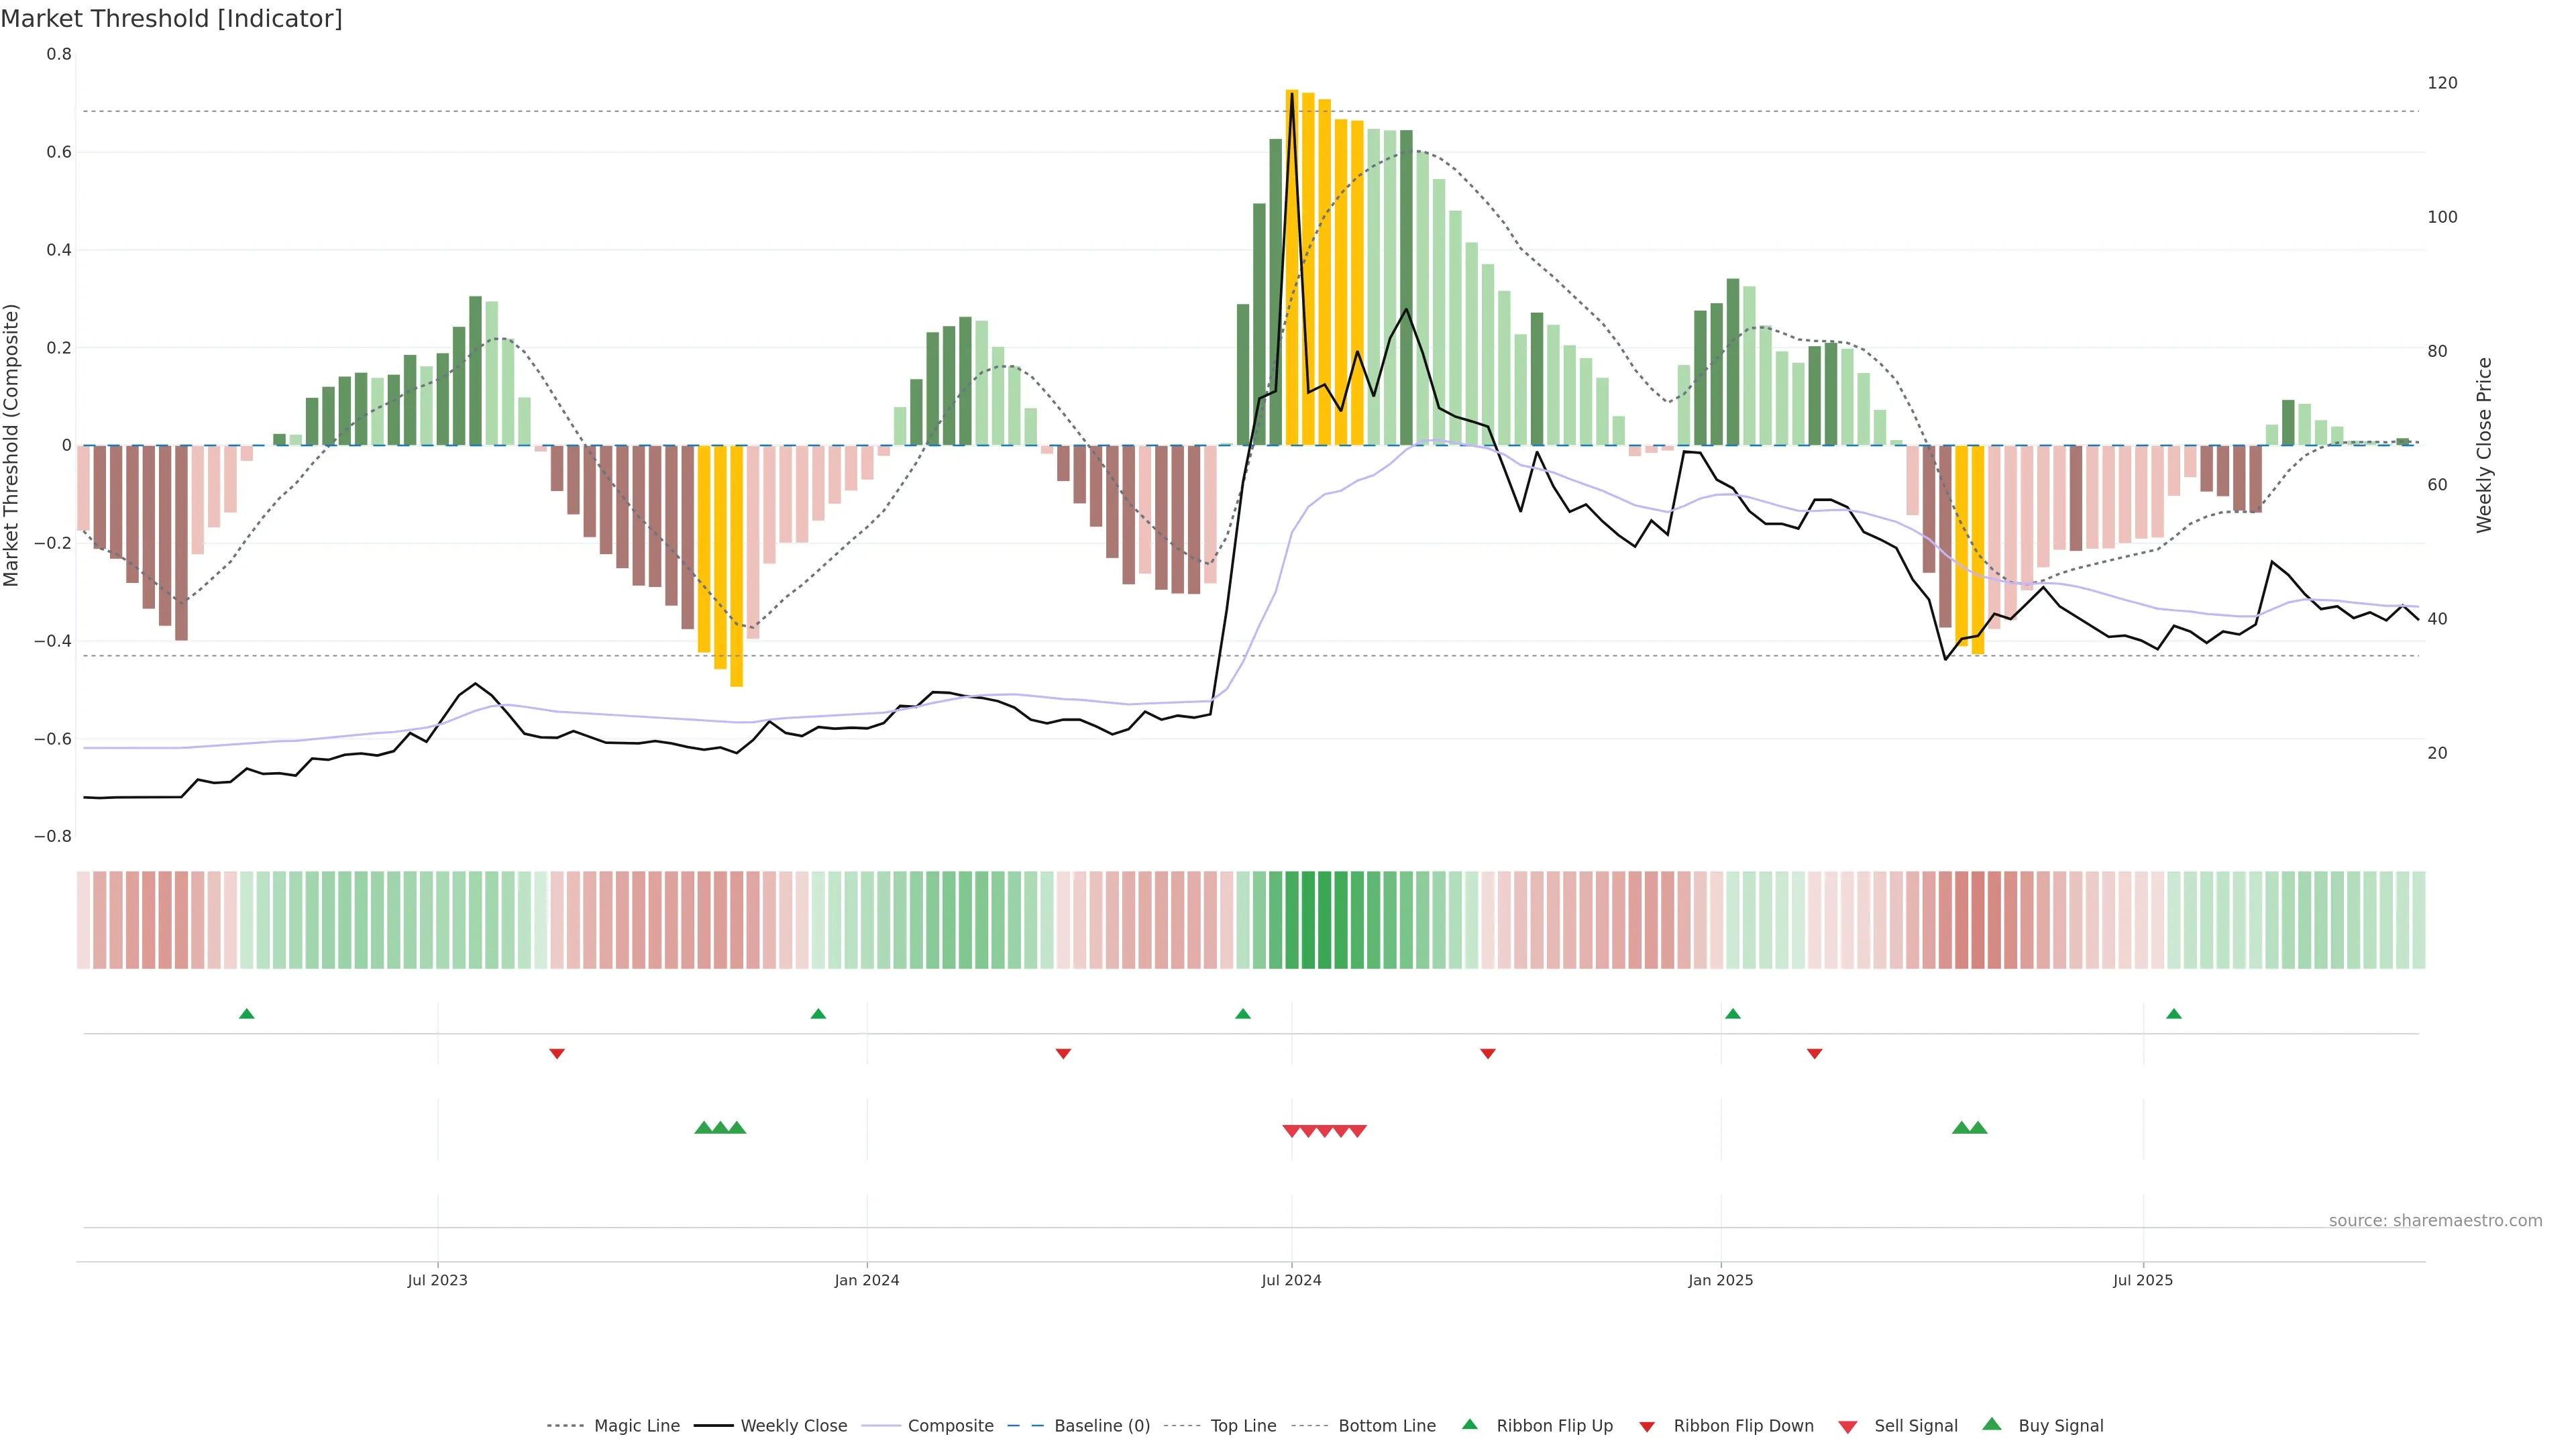Screen dimensions: 2576x1449
Task: Toggle the Top Line legend entry
Action: [1243, 1426]
